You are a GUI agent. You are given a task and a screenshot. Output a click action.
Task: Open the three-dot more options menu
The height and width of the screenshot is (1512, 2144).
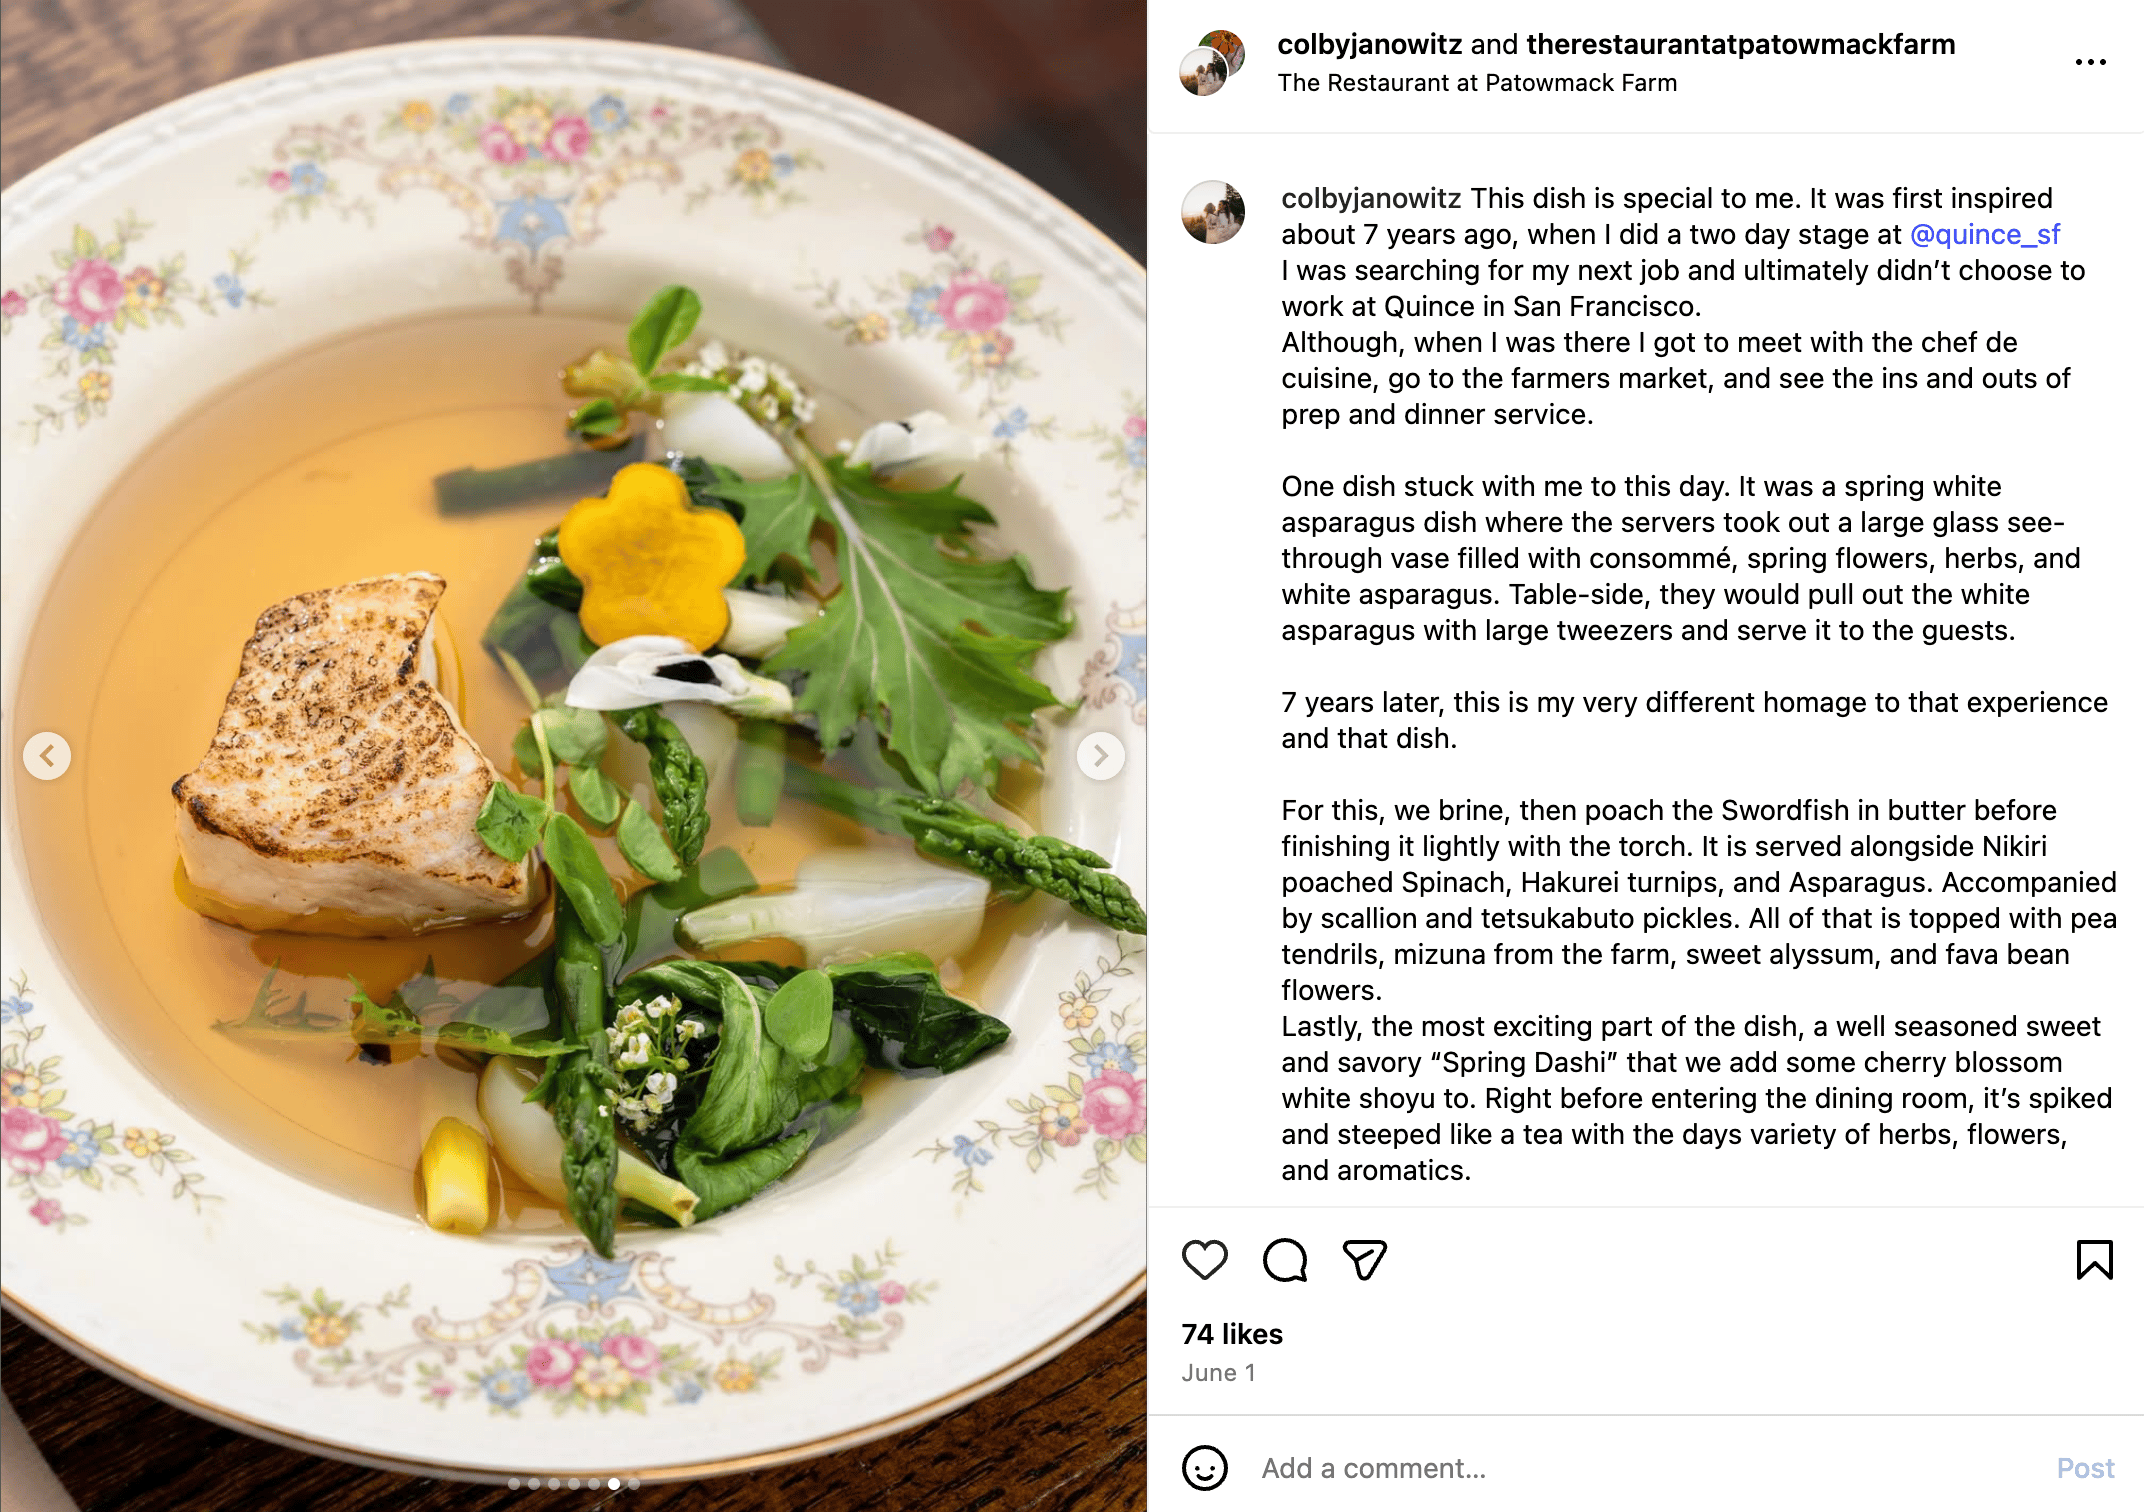tap(2090, 62)
